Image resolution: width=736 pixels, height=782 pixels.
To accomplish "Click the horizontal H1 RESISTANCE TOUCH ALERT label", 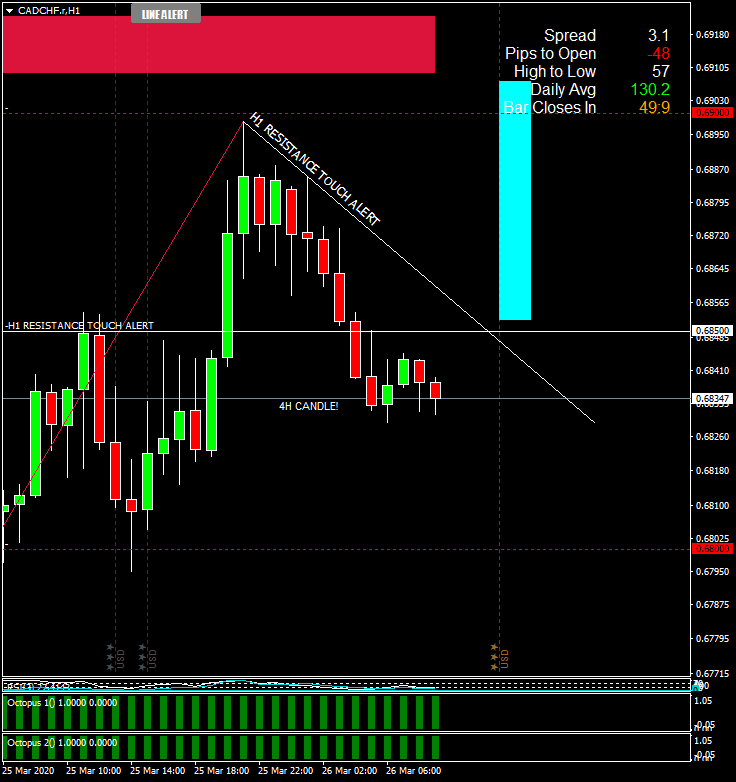I will pos(80,326).
